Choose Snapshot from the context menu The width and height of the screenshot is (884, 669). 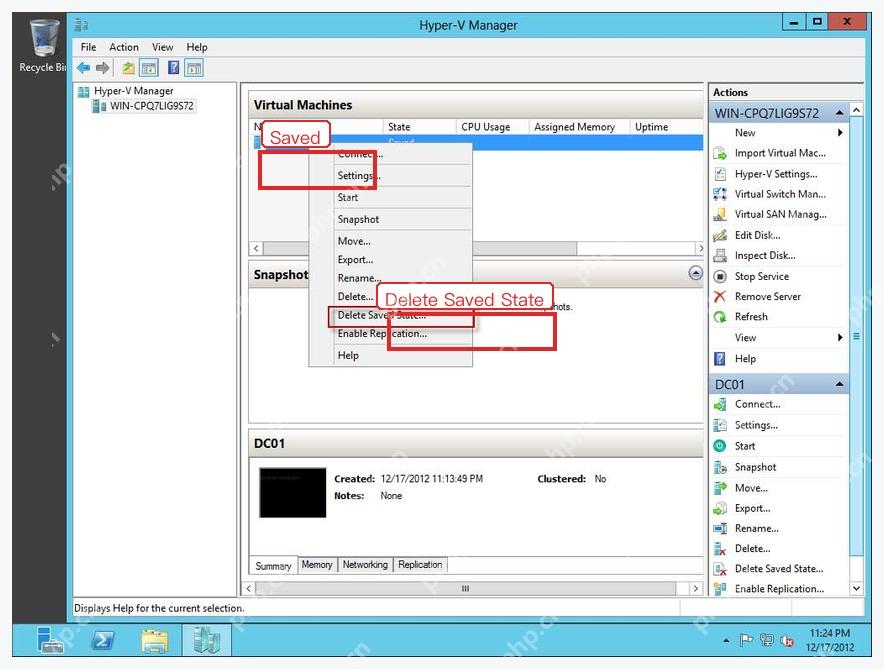[390, 219]
